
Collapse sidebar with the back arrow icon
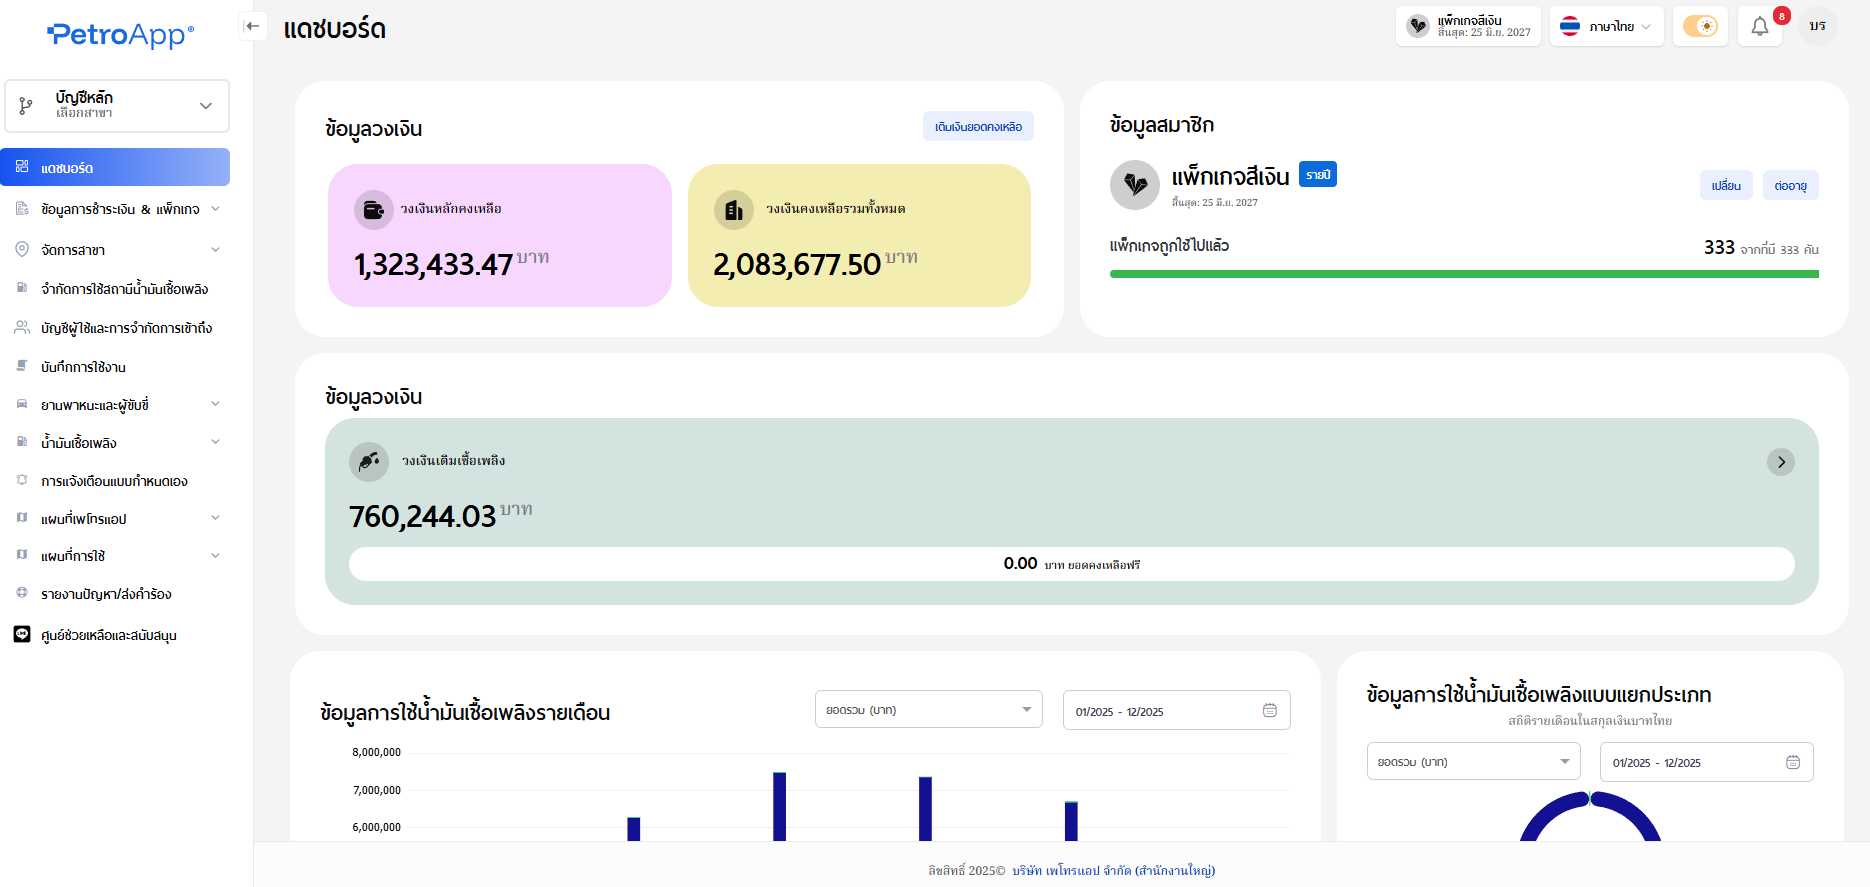pyautogui.click(x=253, y=26)
